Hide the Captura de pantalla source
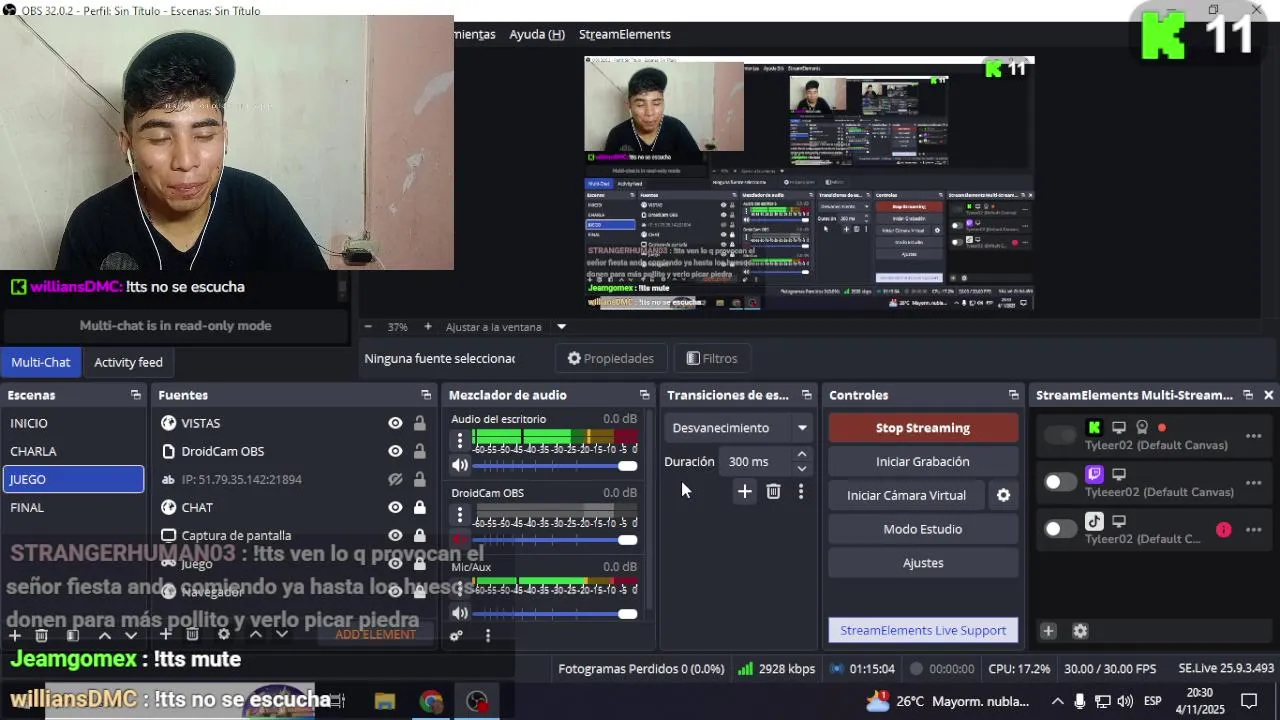Viewport: 1280px width, 720px height. coord(395,535)
